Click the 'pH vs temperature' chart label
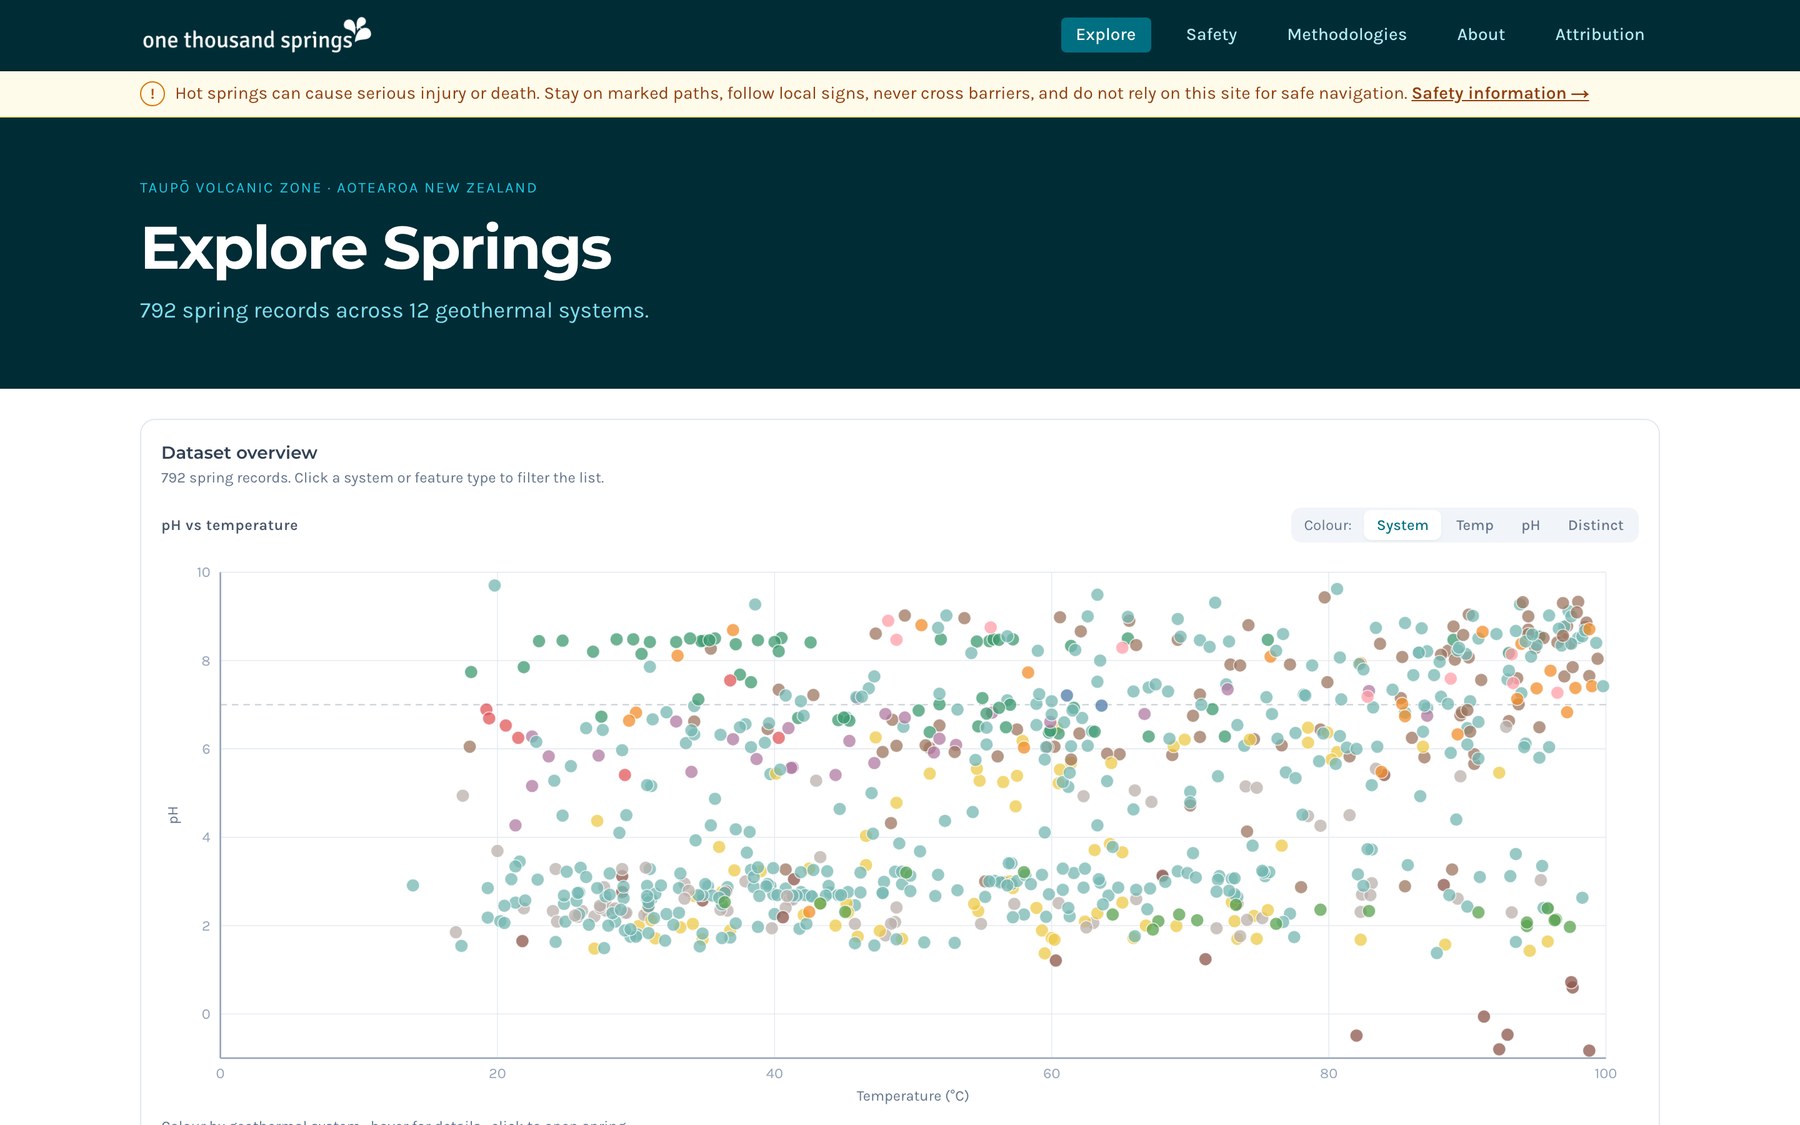The height and width of the screenshot is (1125, 1800). pyautogui.click(x=229, y=525)
